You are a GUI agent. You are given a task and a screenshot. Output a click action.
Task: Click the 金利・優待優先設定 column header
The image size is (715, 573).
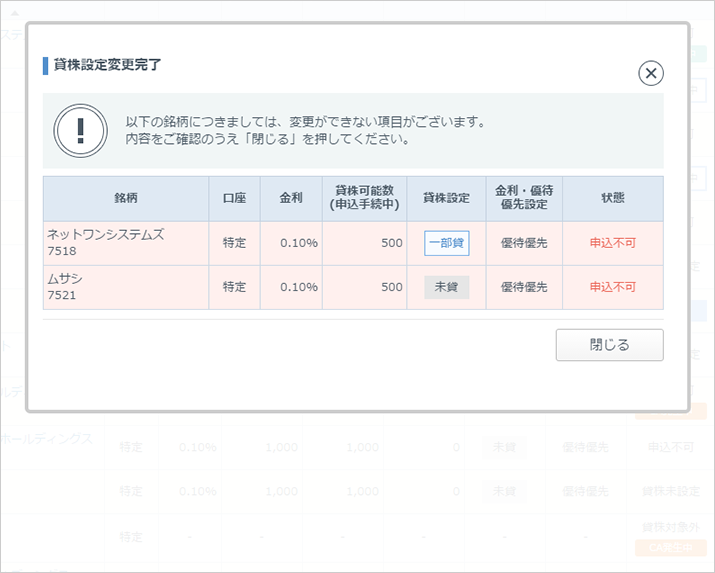click(x=524, y=198)
